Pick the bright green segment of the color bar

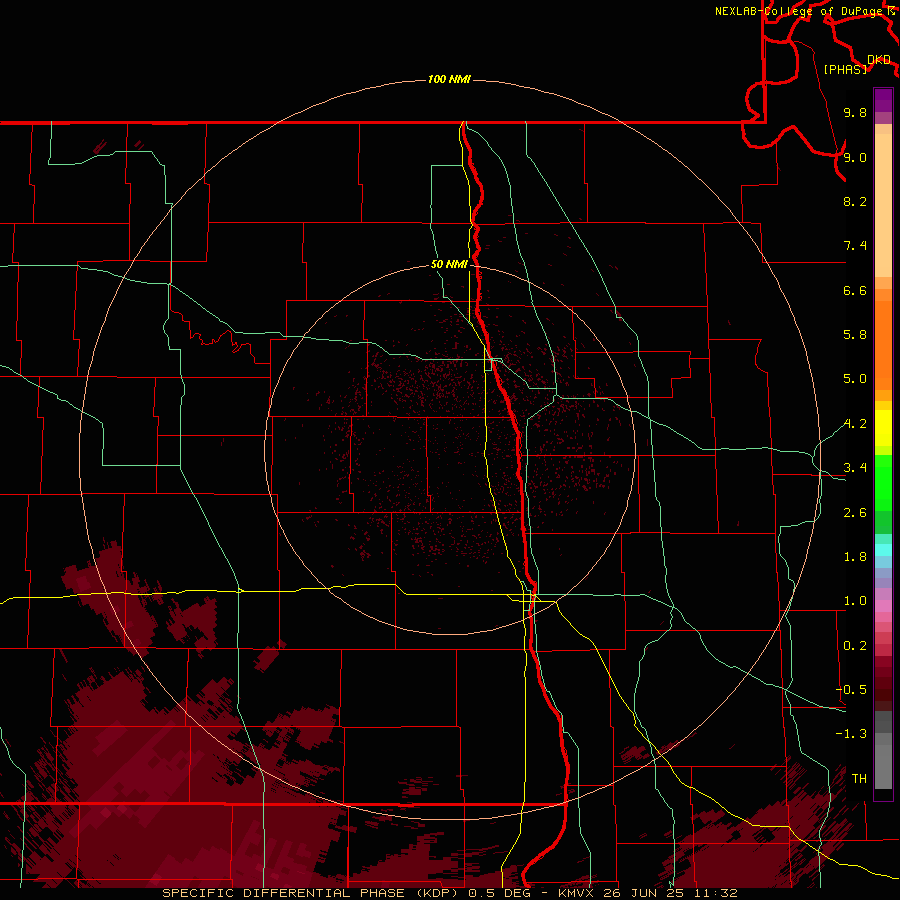(x=883, y=482)
